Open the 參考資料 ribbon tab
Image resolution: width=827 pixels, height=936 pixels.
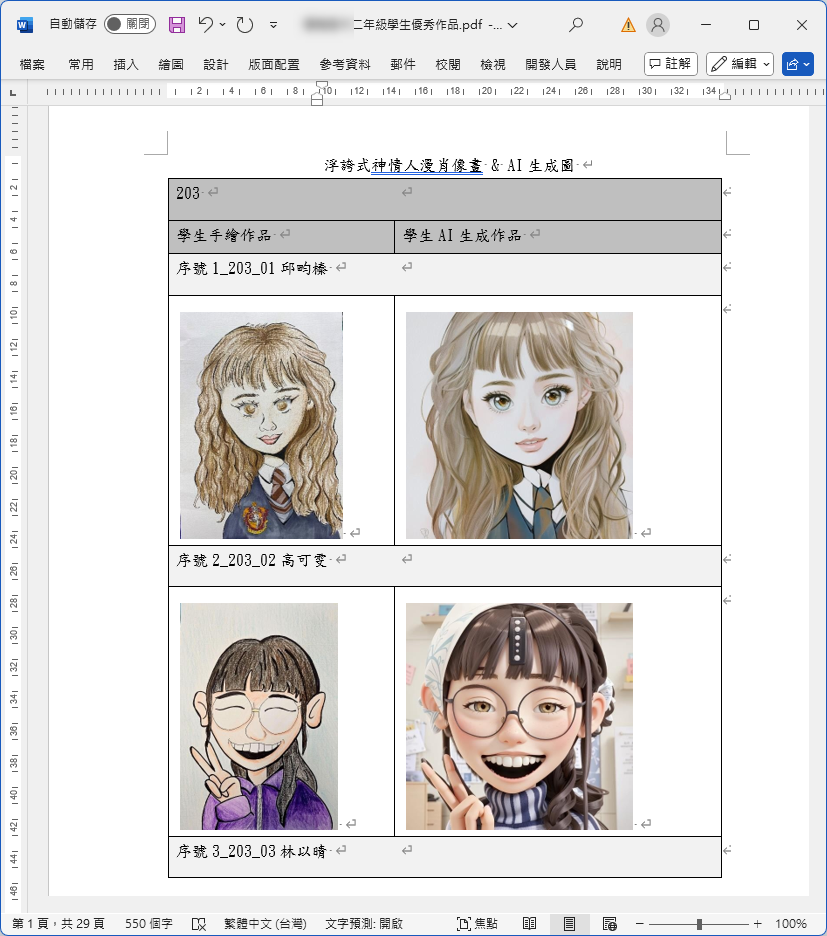pyautogui.click(x=345, y=64)
